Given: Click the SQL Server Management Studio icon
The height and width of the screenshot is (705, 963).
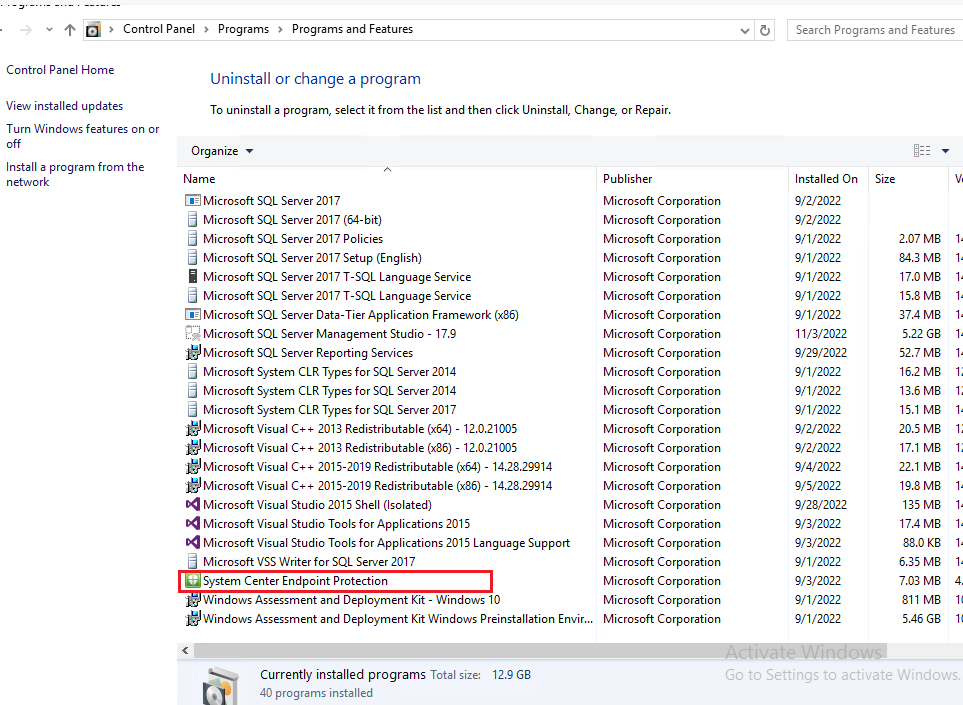Looking at the screenshot, I should [x=192, y=333].
